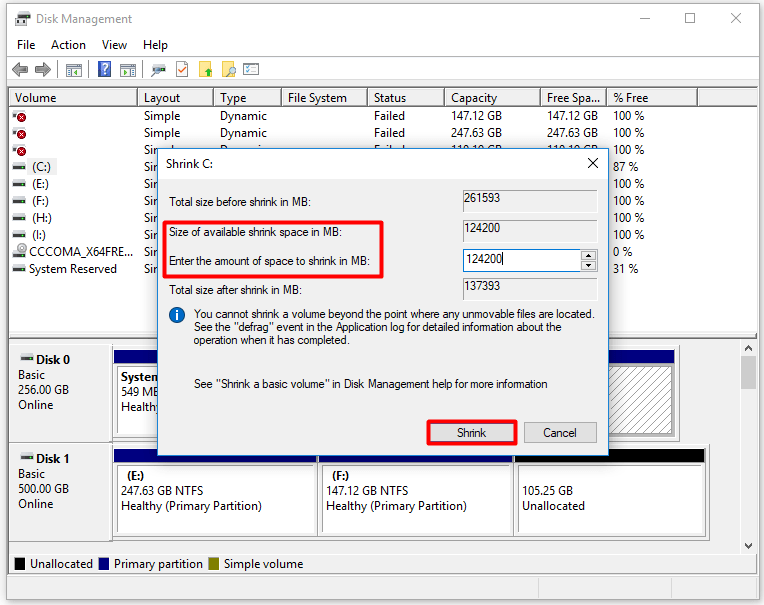Click the checkmark document toolbar icon

182,69
